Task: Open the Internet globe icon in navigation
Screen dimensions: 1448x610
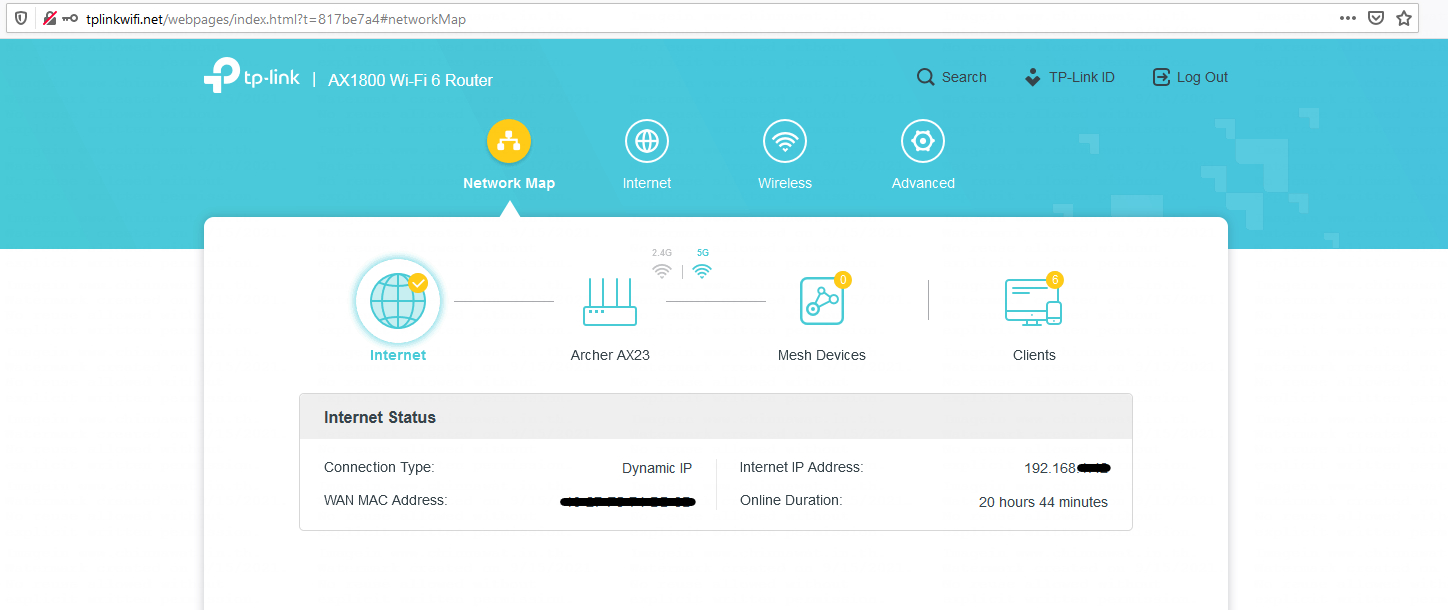Action: [647, 141]
